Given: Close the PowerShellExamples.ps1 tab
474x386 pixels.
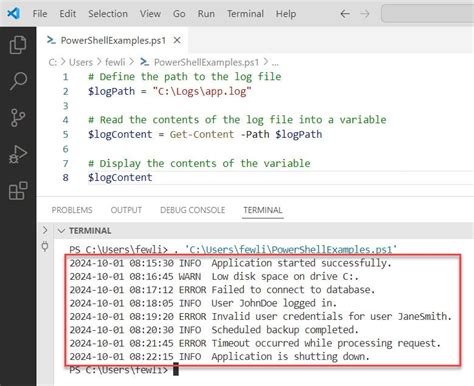Looking at the screenshot, I should (x=177, y=41).
